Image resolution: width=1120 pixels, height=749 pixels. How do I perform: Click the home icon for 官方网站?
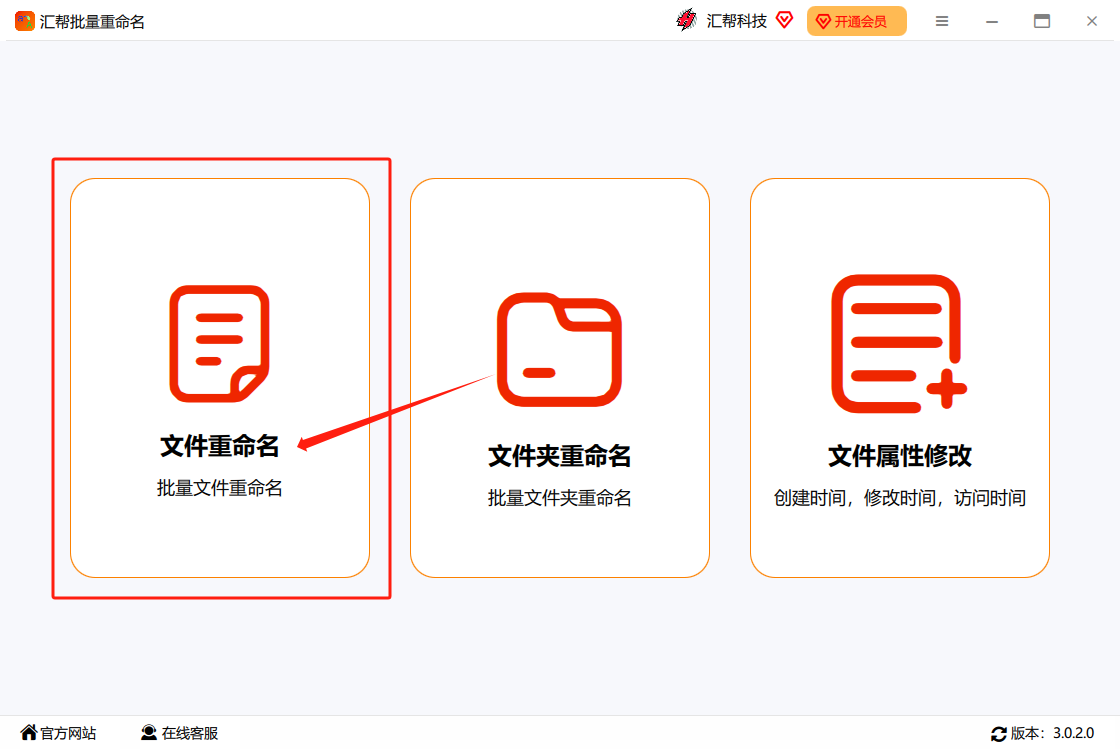(x=29, y=733)
